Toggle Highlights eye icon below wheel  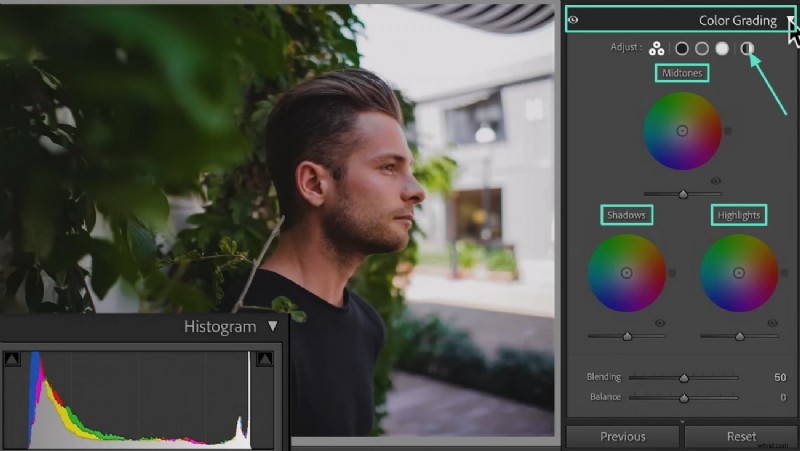click(x=772, y=323)
